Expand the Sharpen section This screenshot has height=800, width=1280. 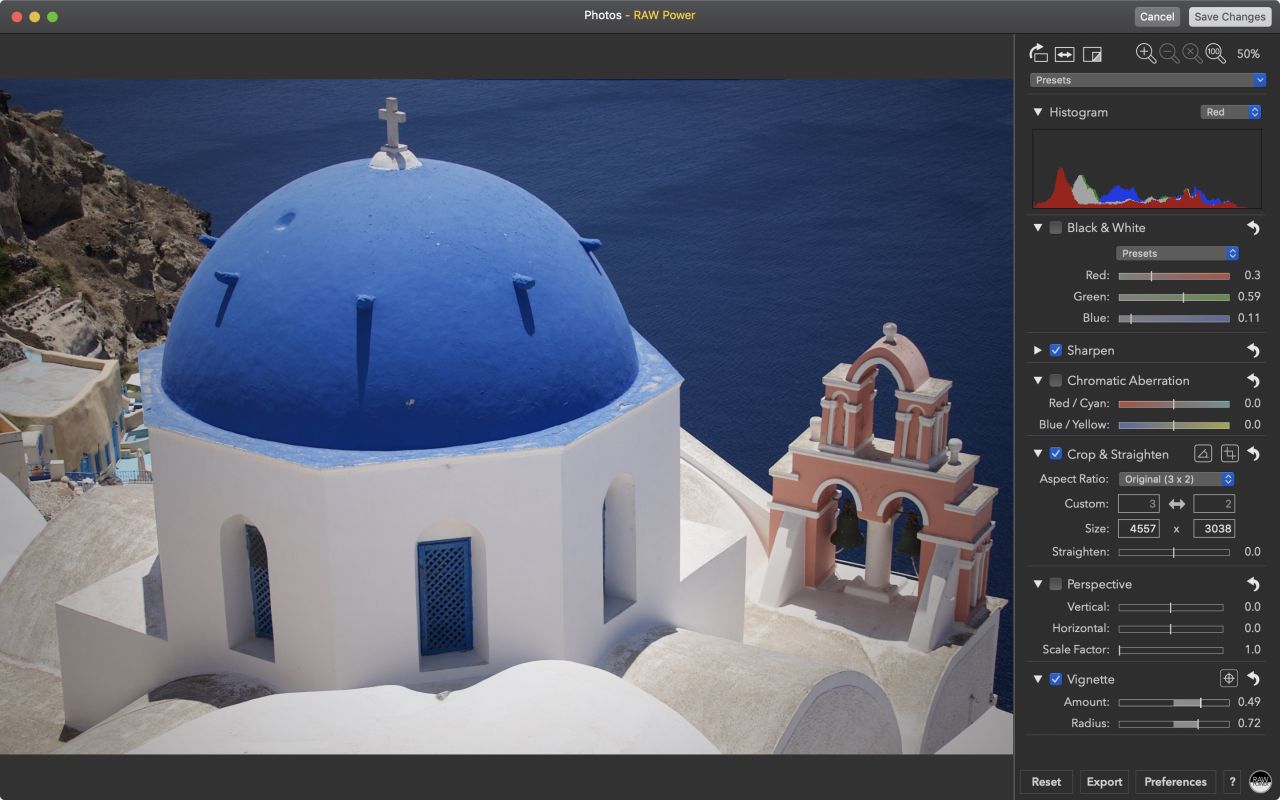[x=1038, y=351]
